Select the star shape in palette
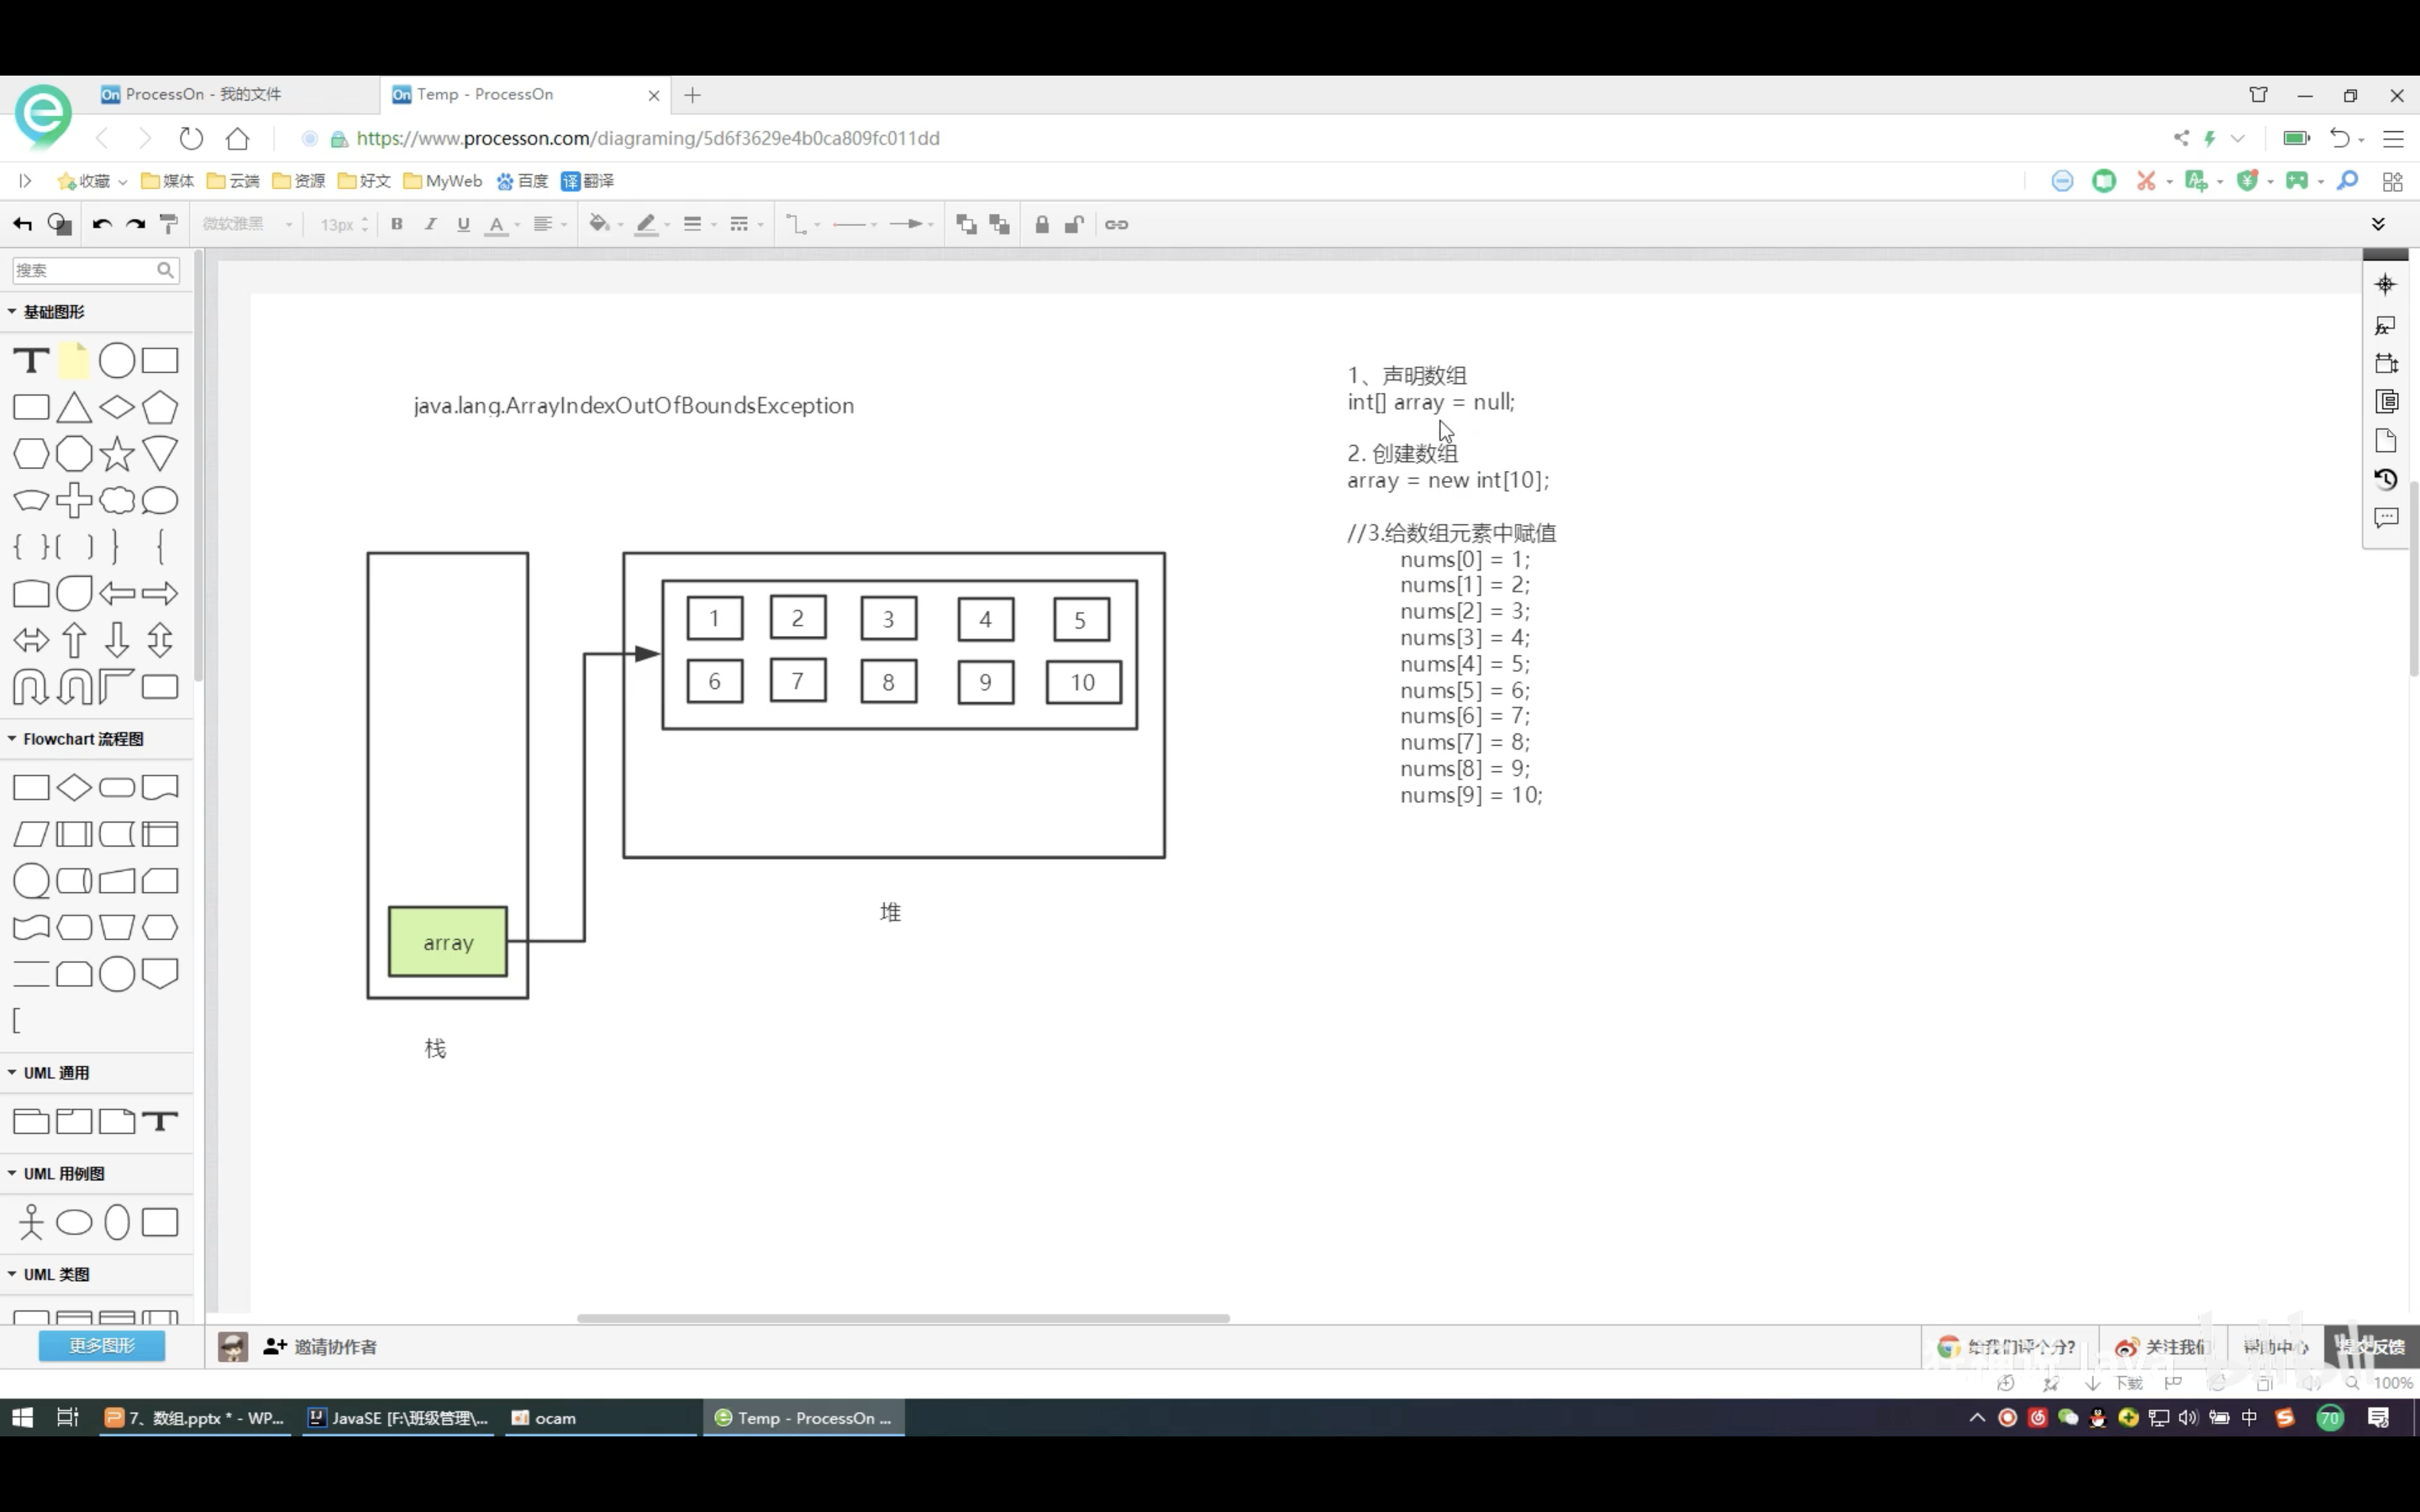Screen dimensions: 2420x1512 pos(117,454)
